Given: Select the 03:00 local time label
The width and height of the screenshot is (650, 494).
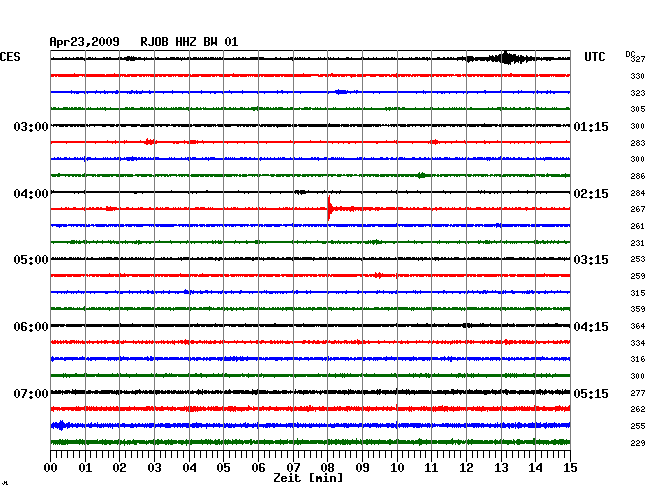Looking at the screenshot, I should 31,126.
